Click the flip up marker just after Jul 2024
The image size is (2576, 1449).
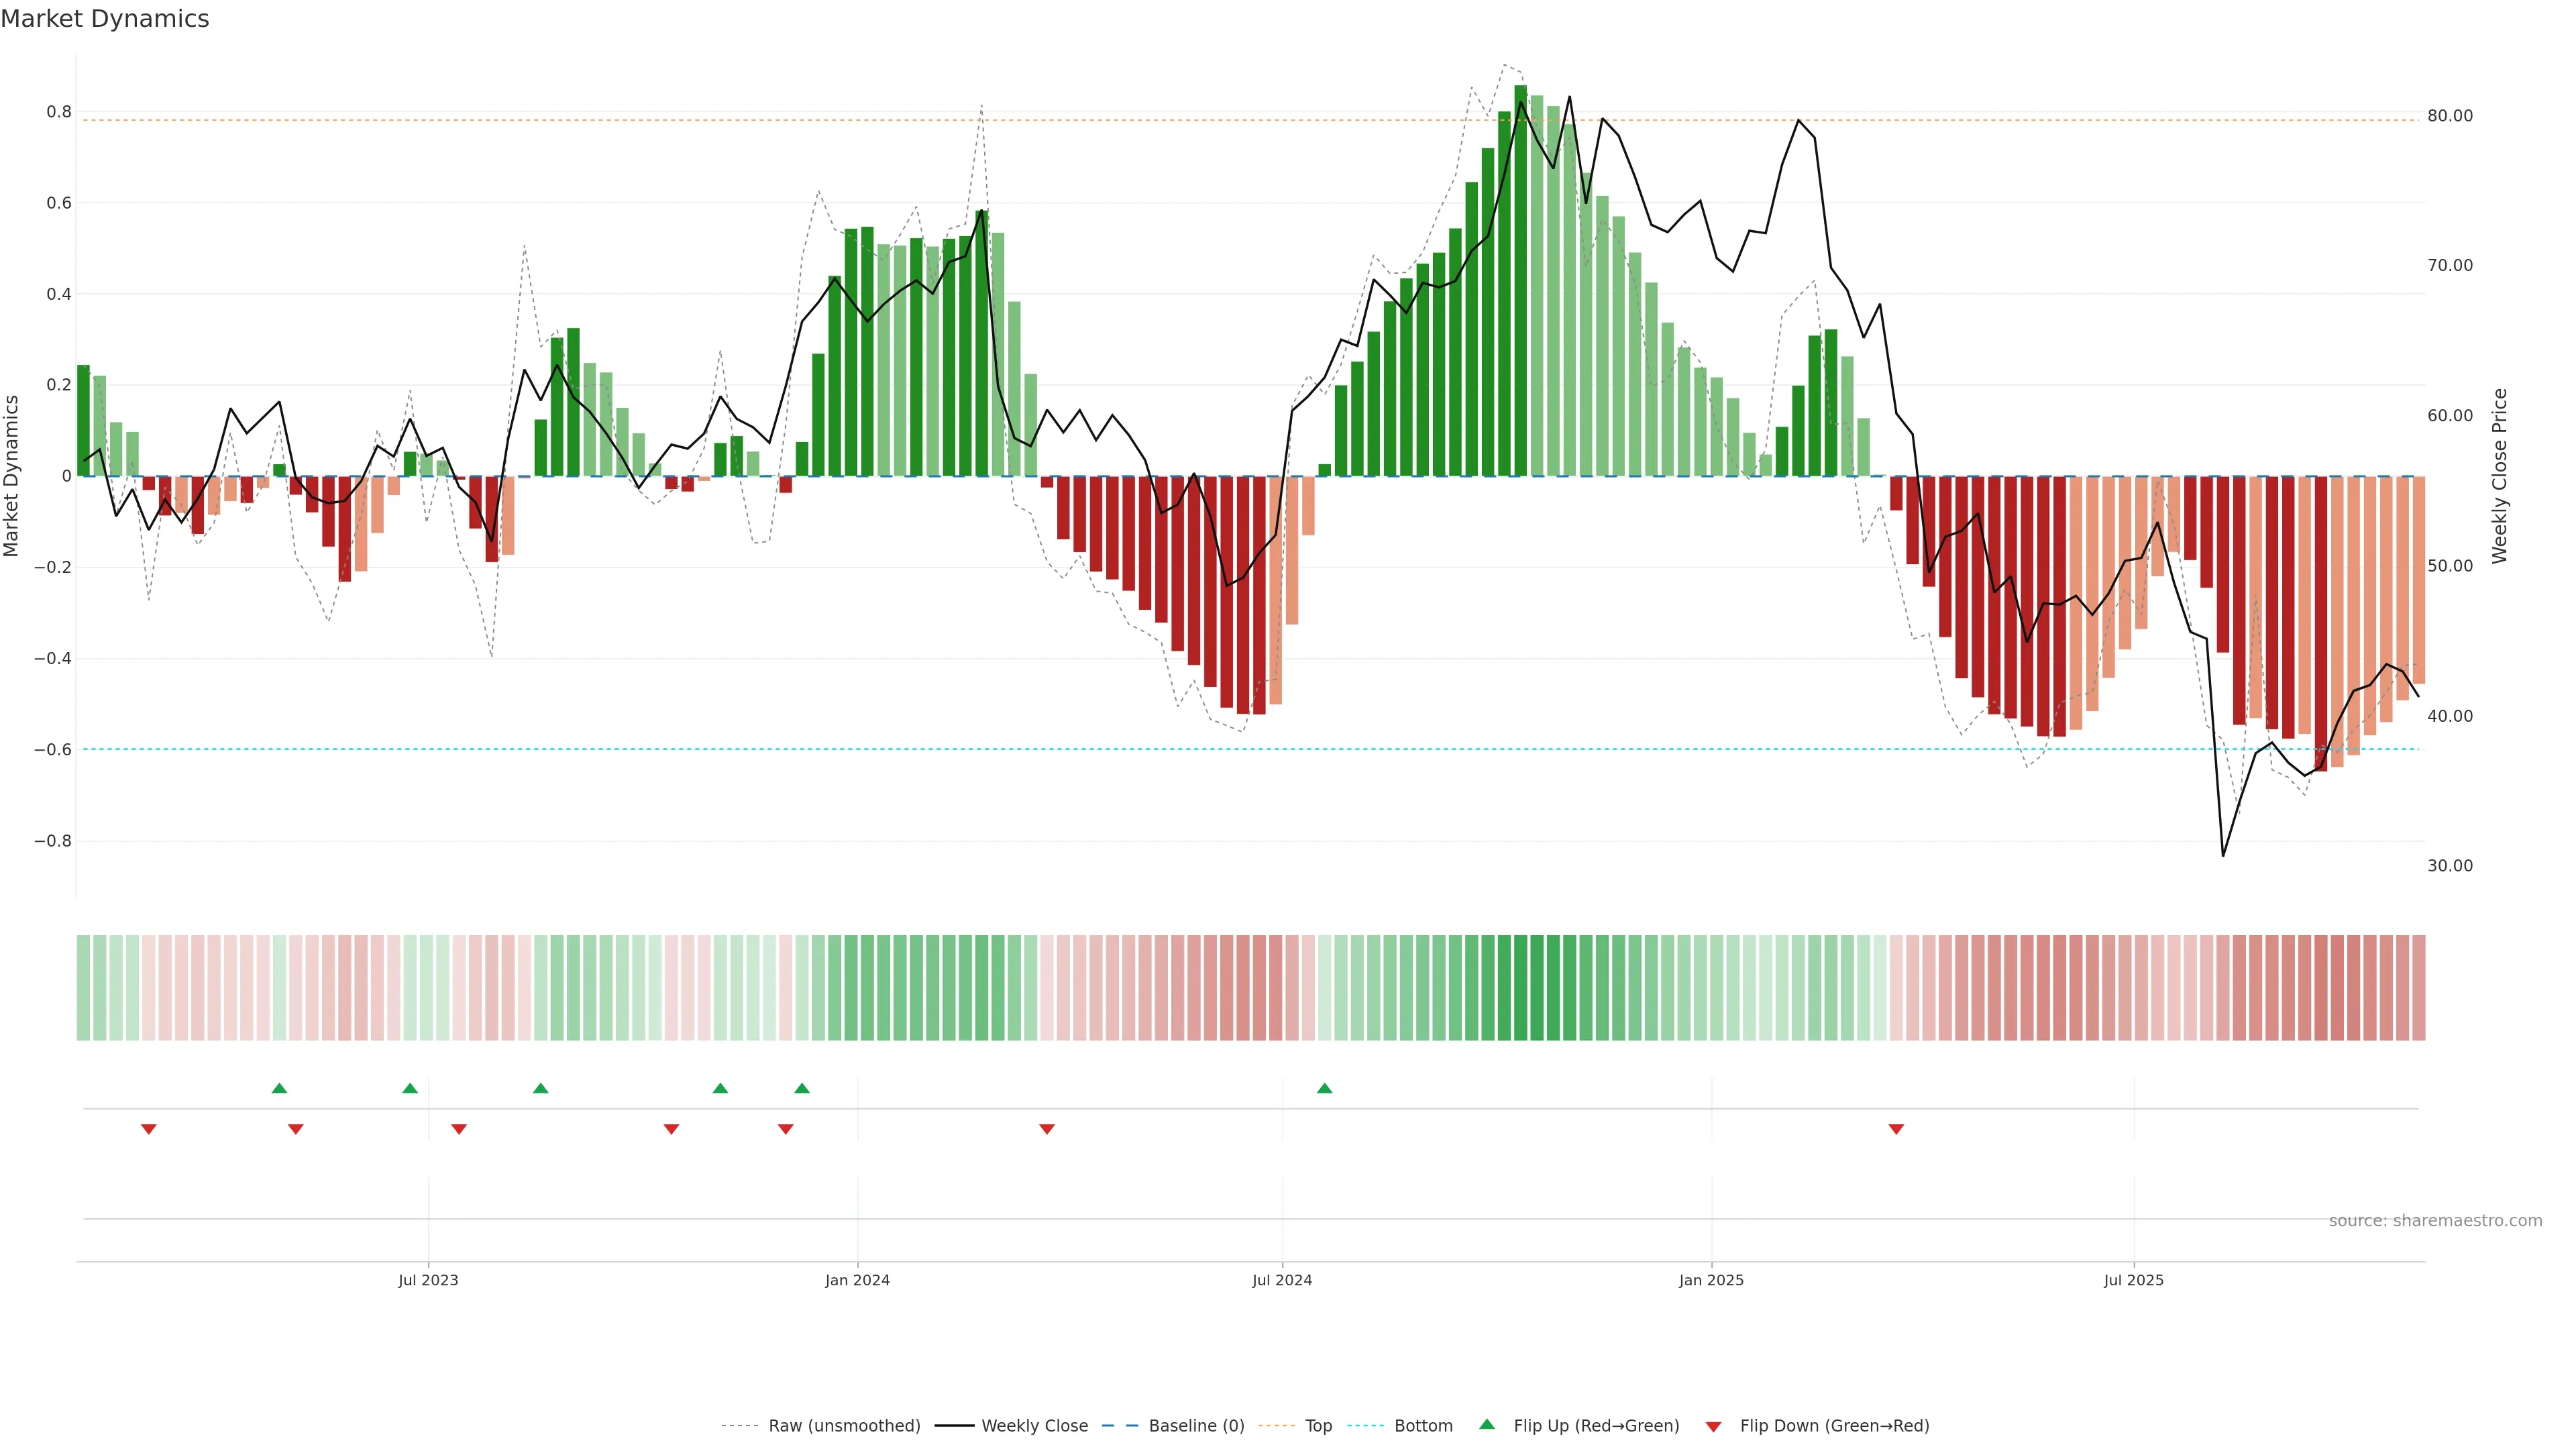[x=1324, y=1088]
